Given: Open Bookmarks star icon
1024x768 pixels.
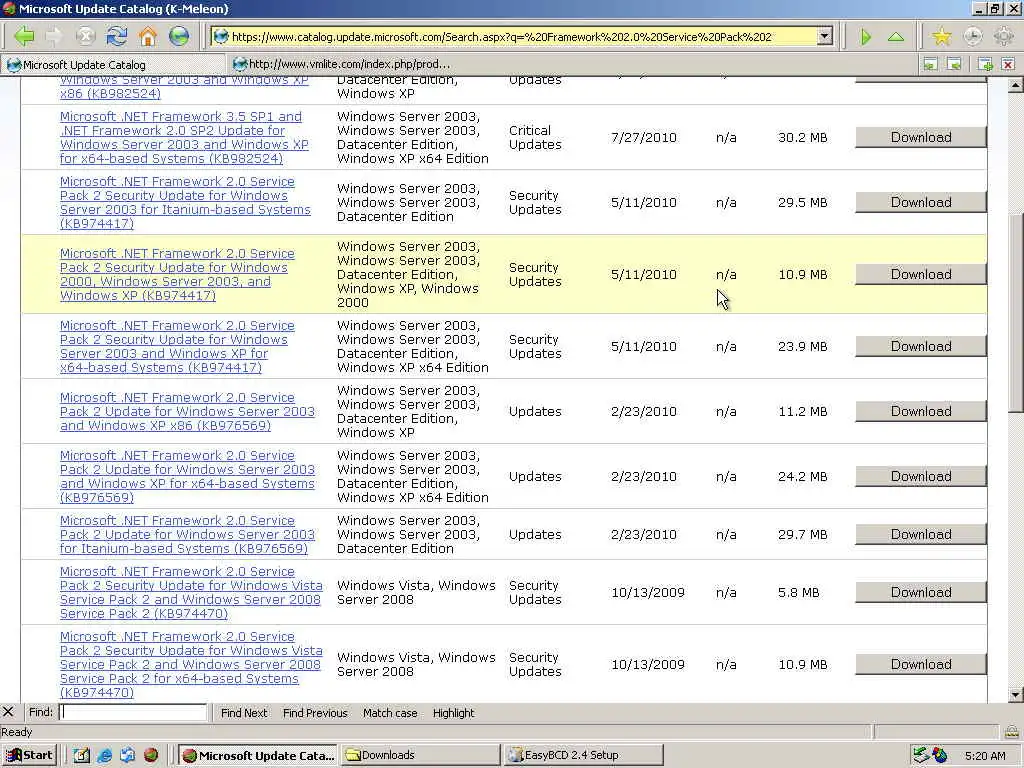Looking at the screenshot, I should tap(941, 36).
